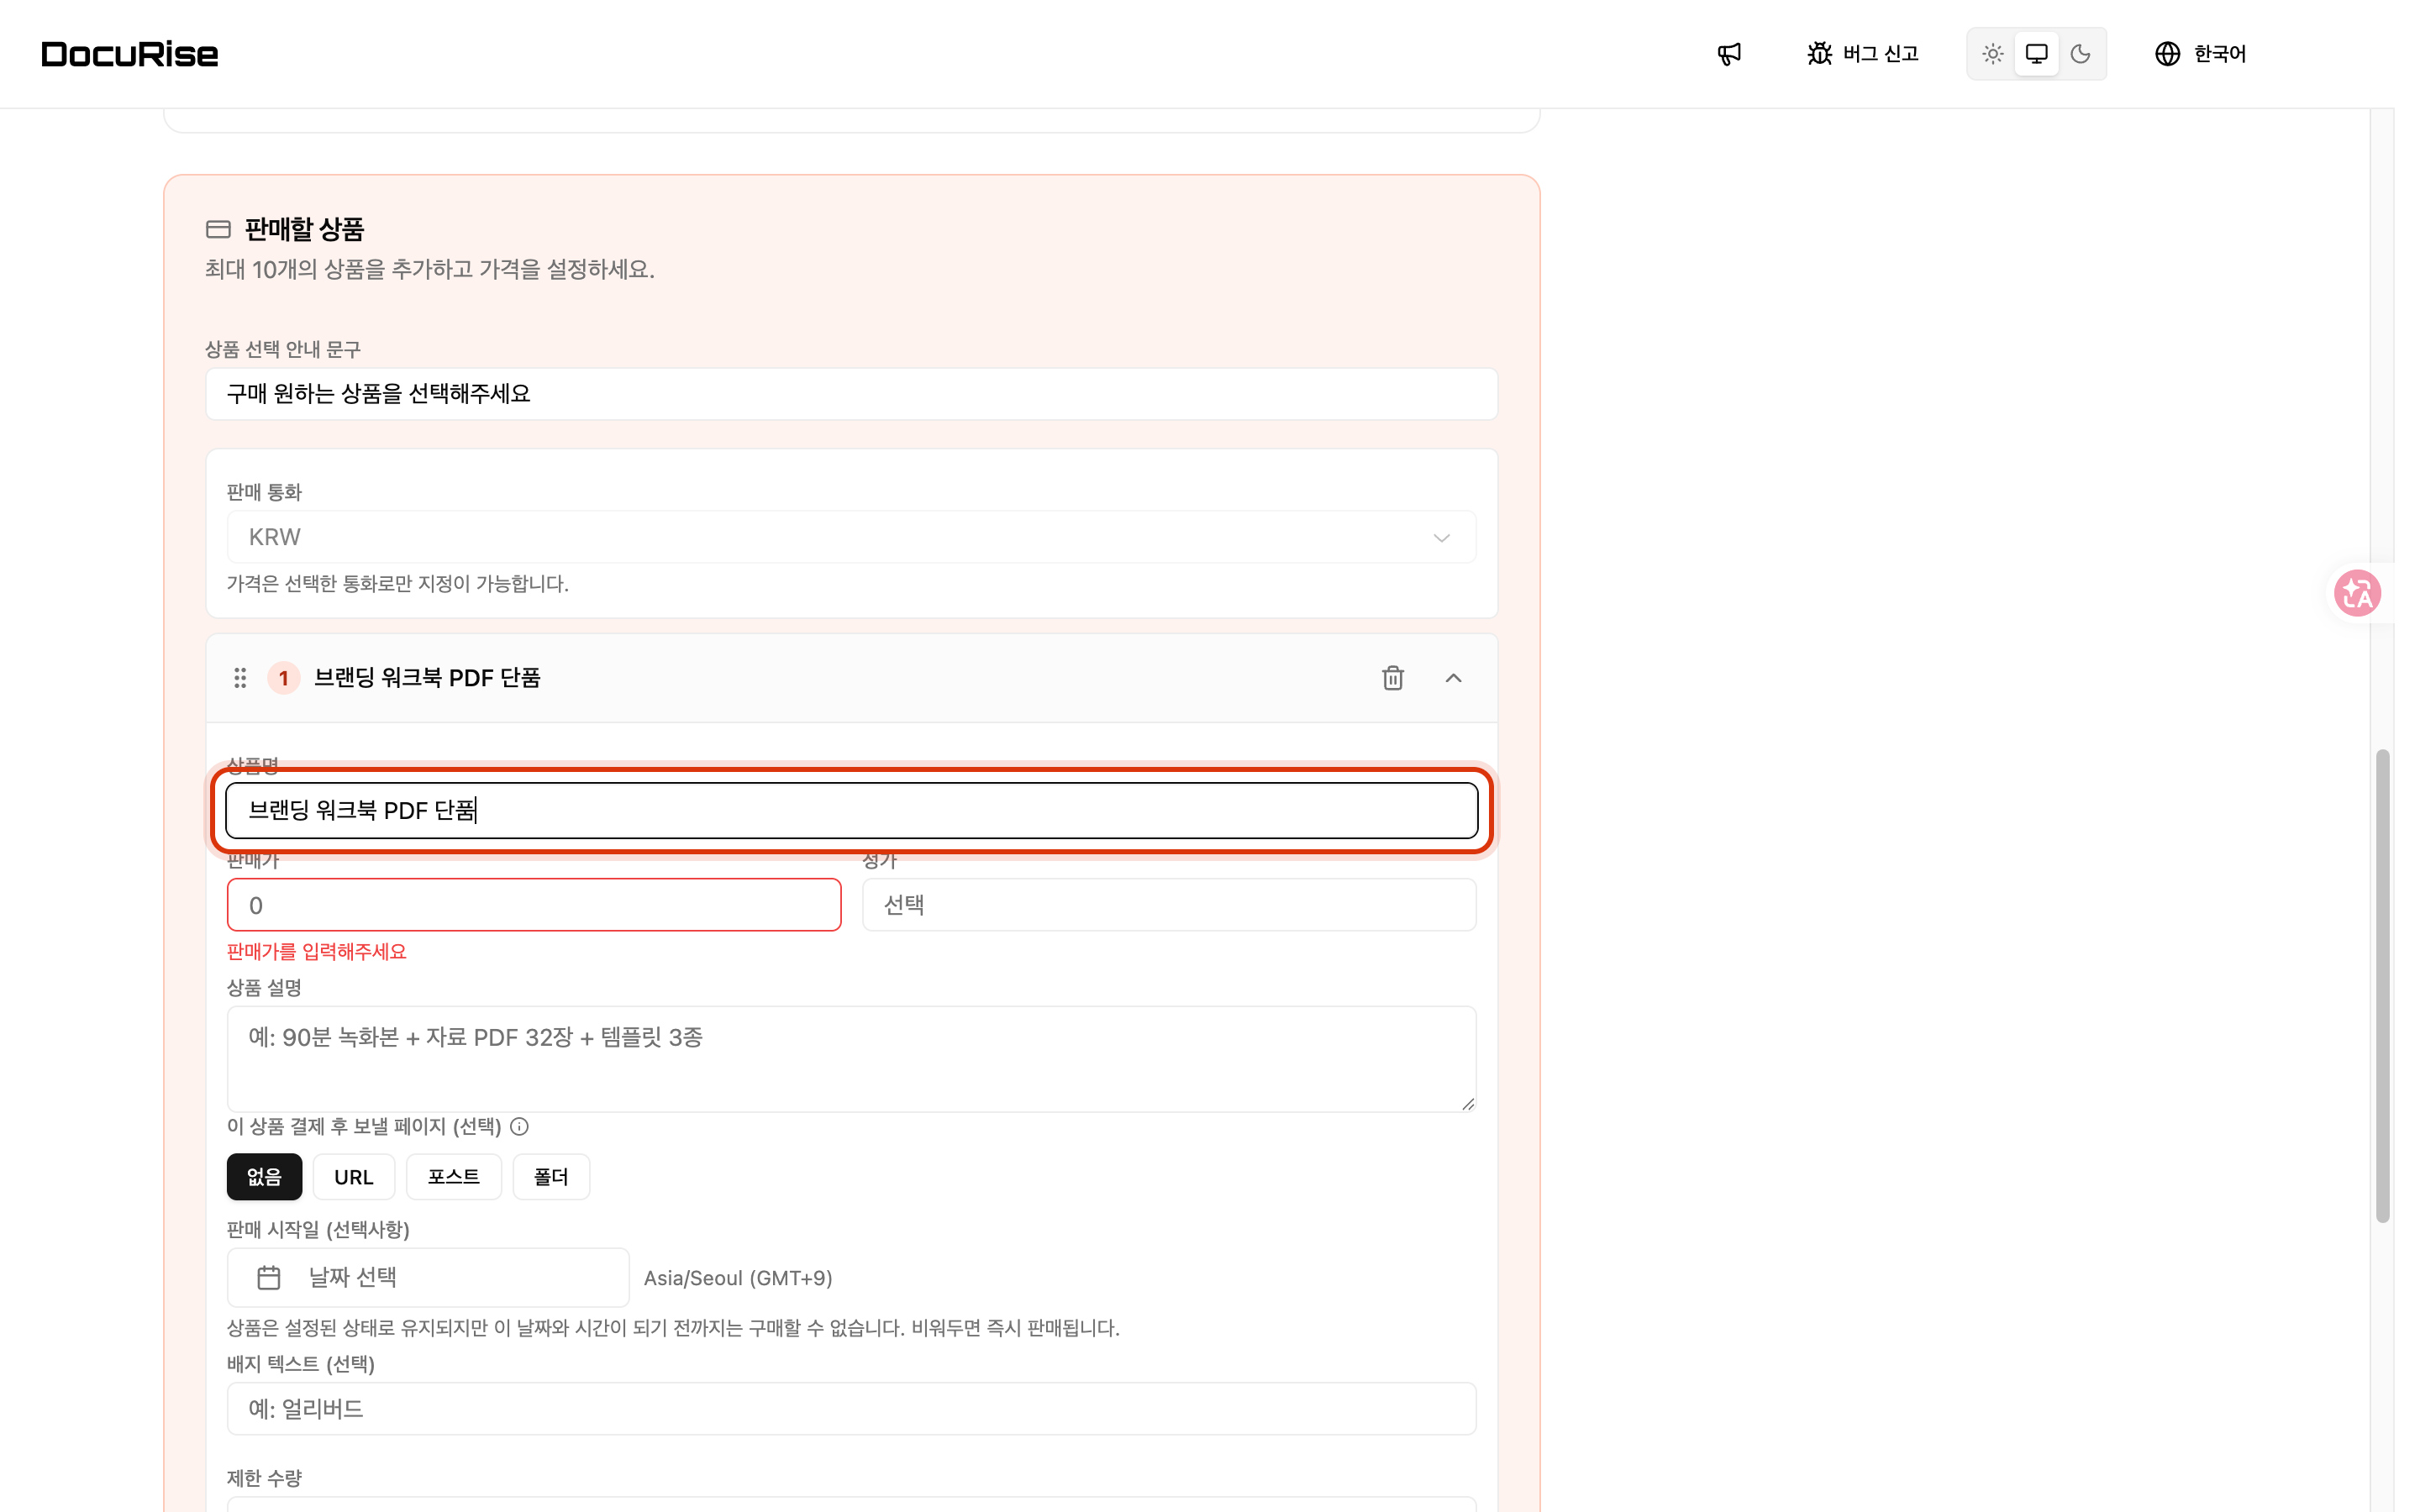2420x1512 pixels.
Task: Focus the 판매가 price input field
Action: pos(534,905)
